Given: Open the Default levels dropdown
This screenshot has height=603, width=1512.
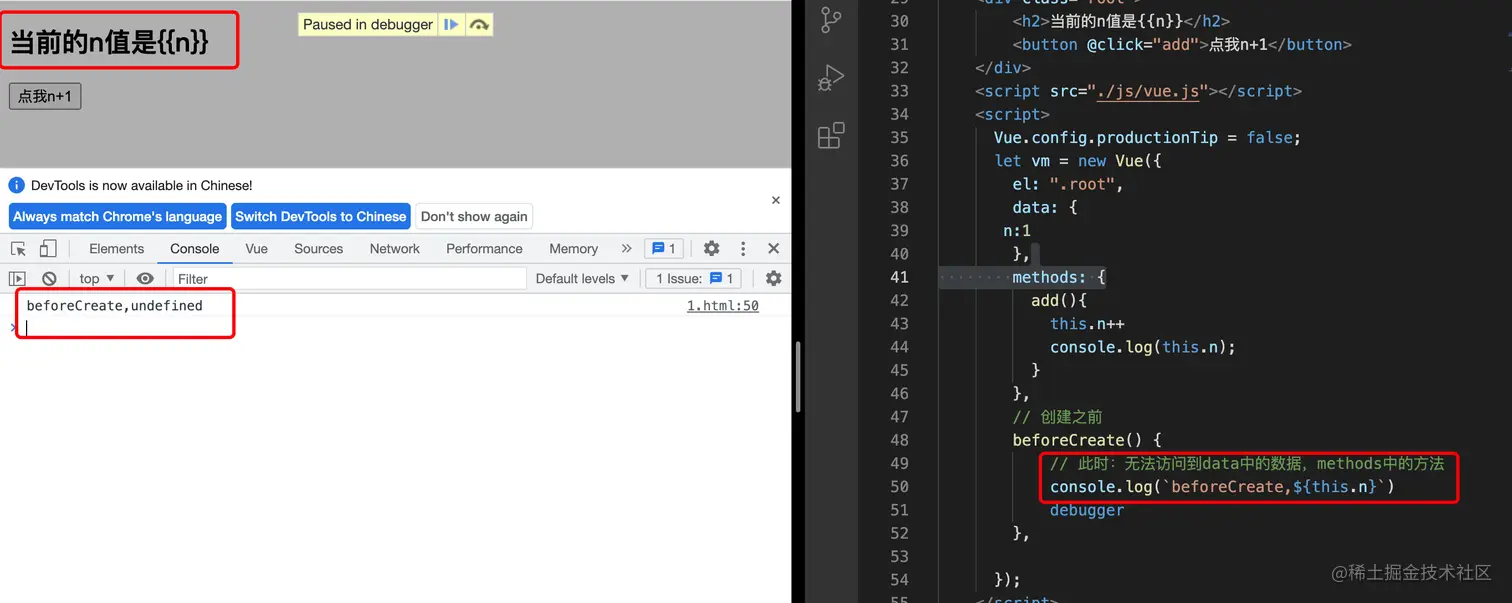Looking at the screenshot, I should (x=582, y=278).
